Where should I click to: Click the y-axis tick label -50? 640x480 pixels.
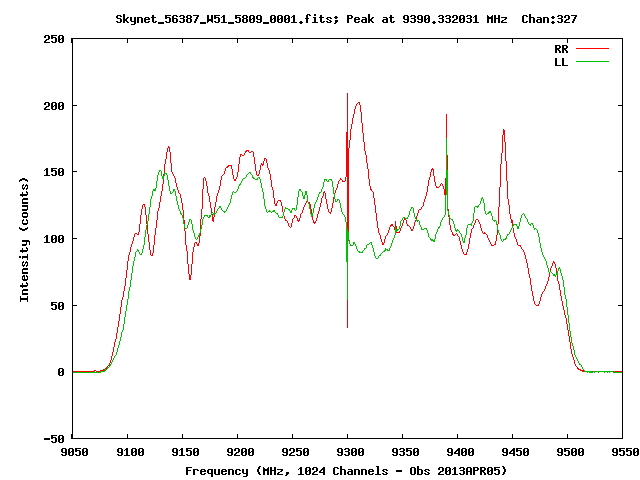[54, 439]
